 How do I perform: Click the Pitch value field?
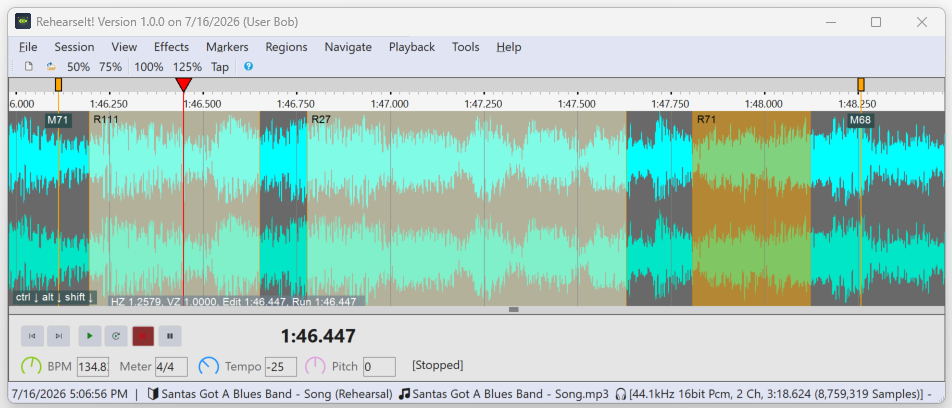379,367
